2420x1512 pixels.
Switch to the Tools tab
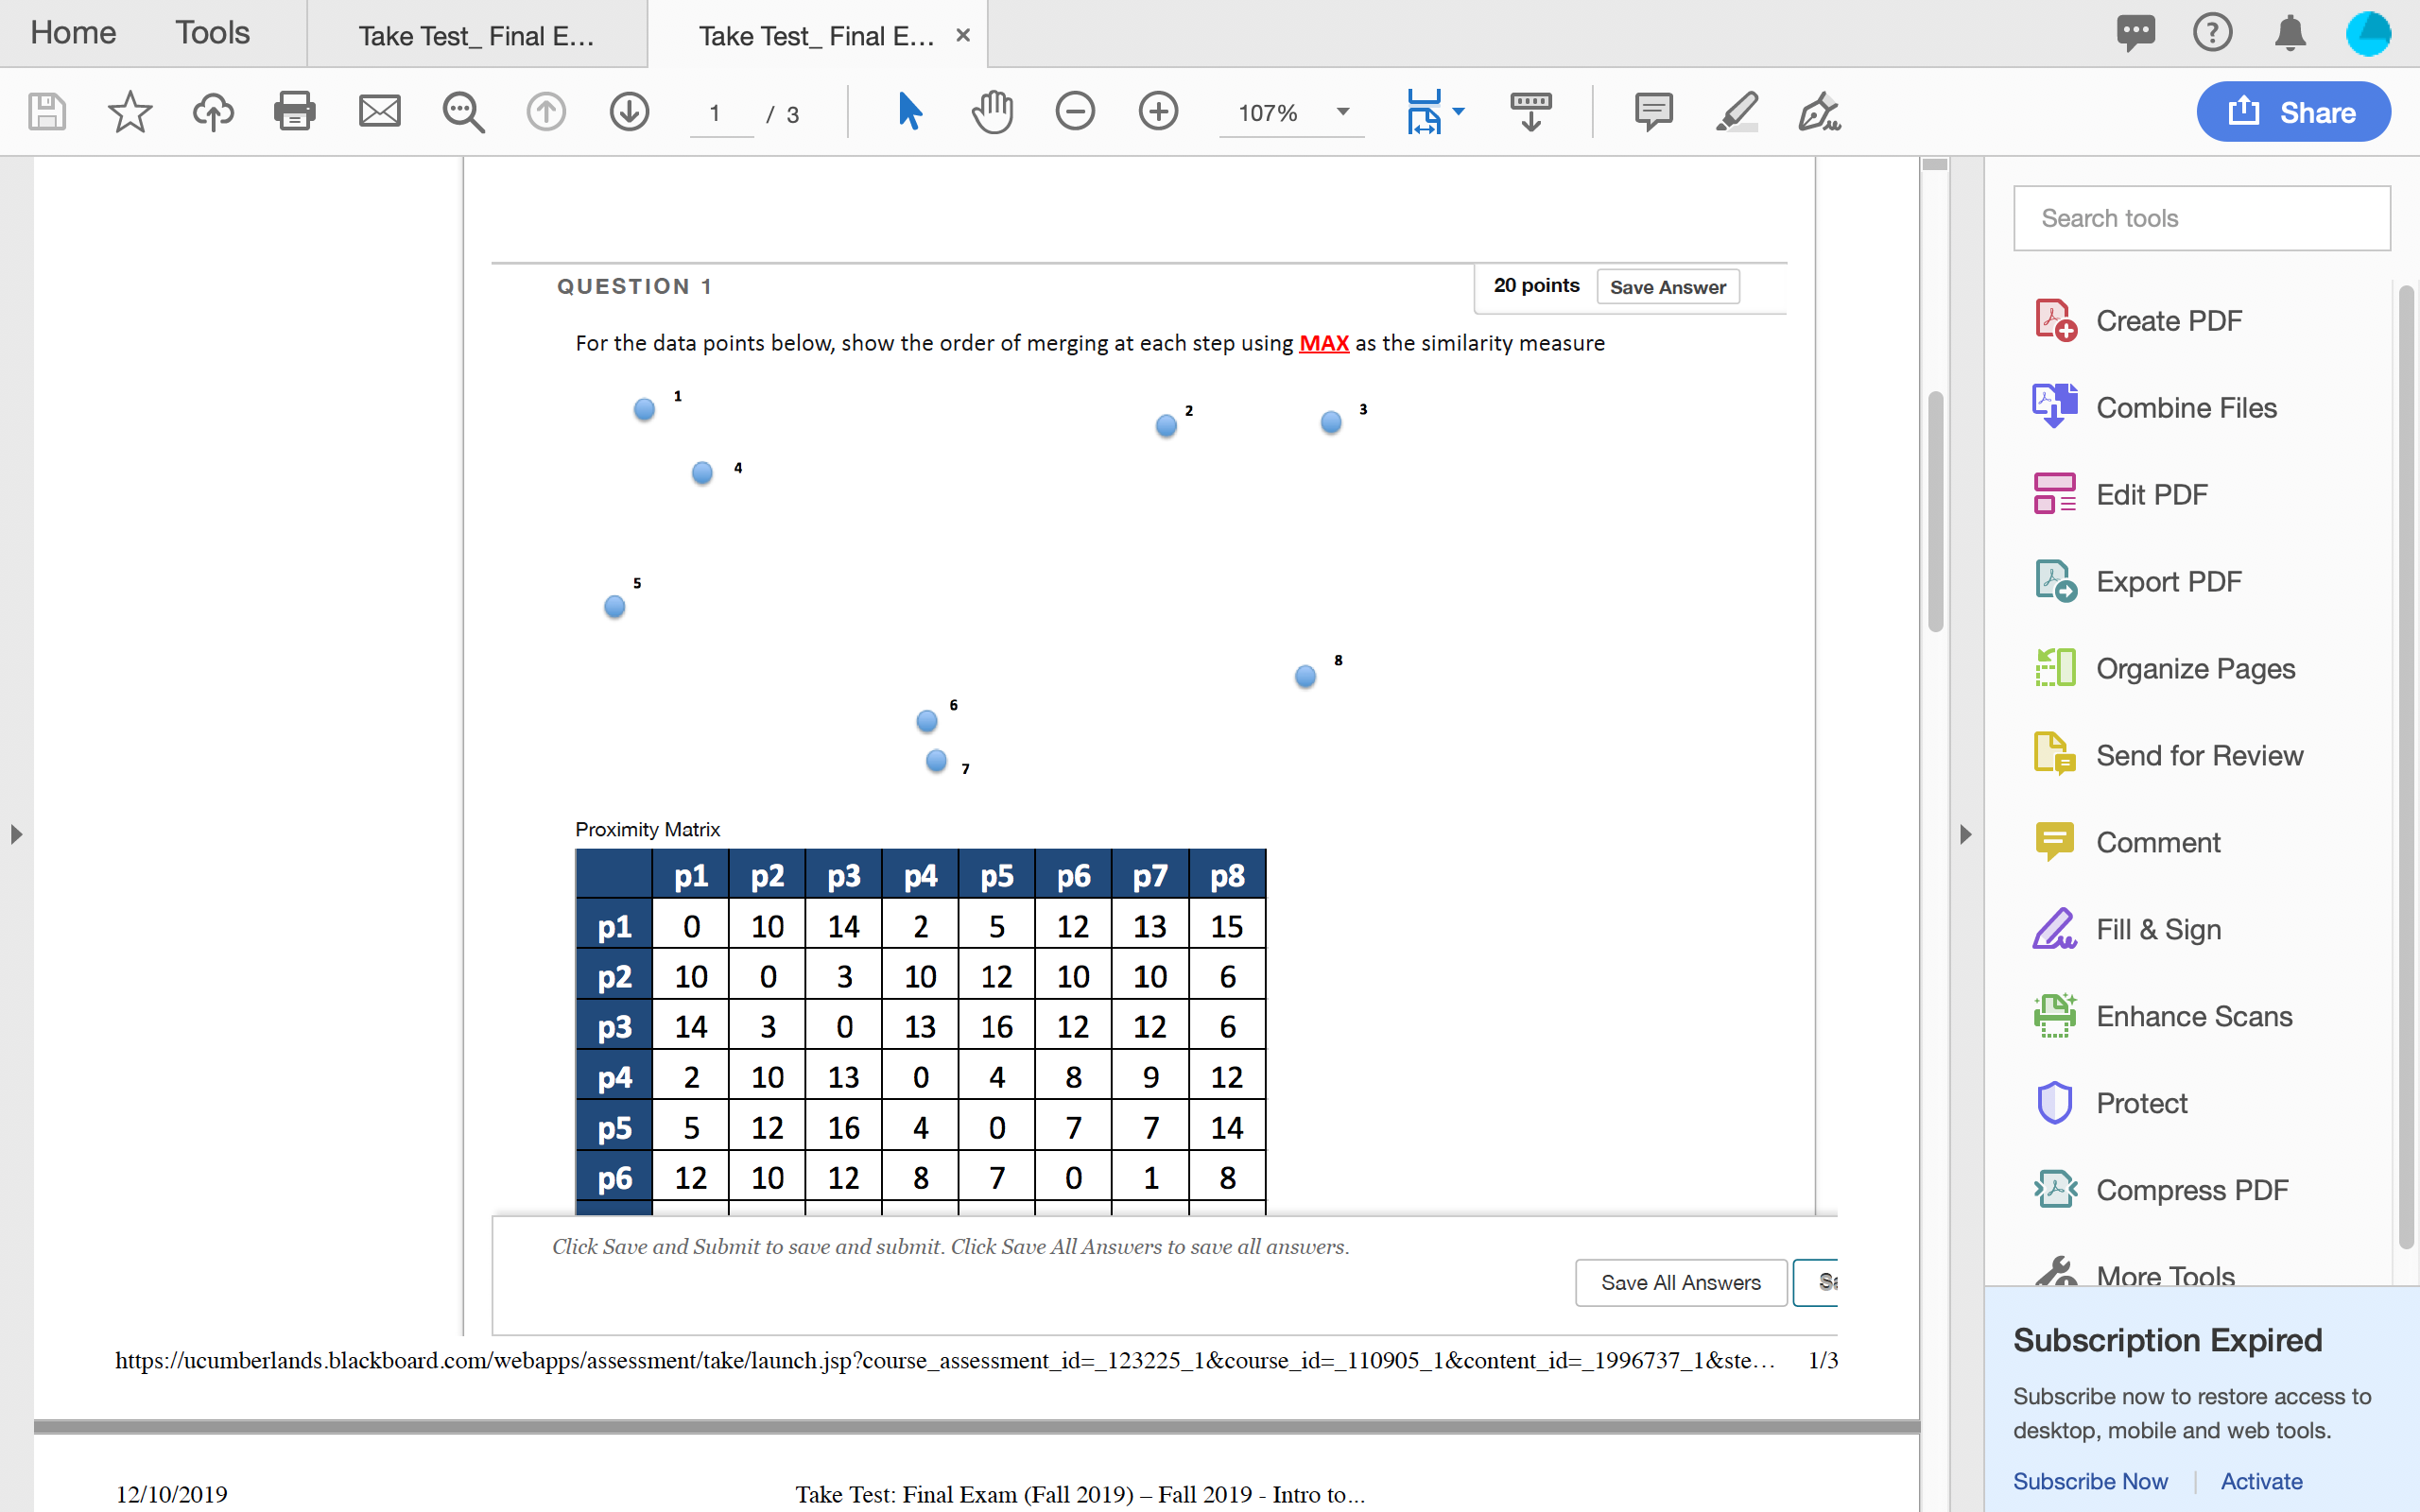point(212,33)
